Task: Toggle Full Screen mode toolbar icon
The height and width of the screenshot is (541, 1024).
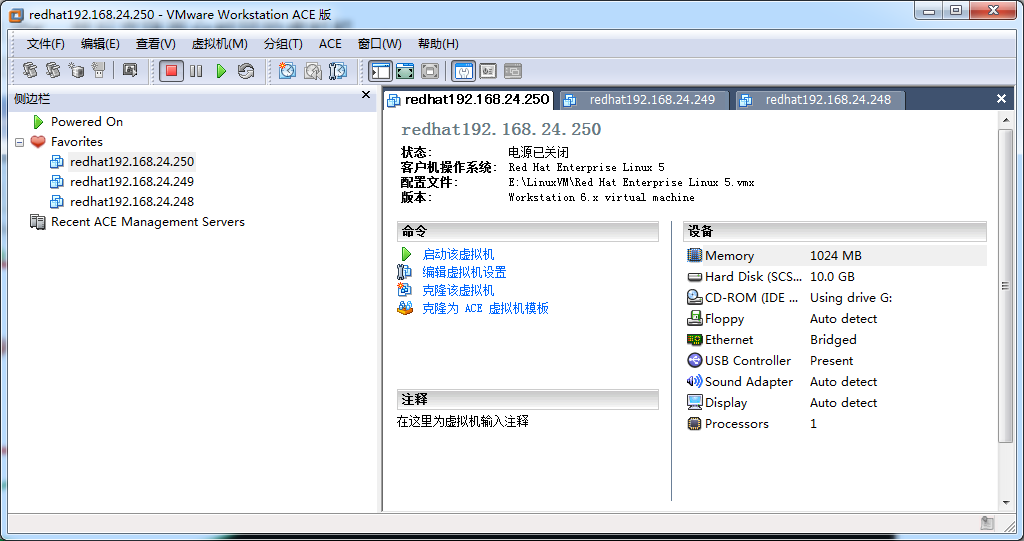Action: coord(430,71)
